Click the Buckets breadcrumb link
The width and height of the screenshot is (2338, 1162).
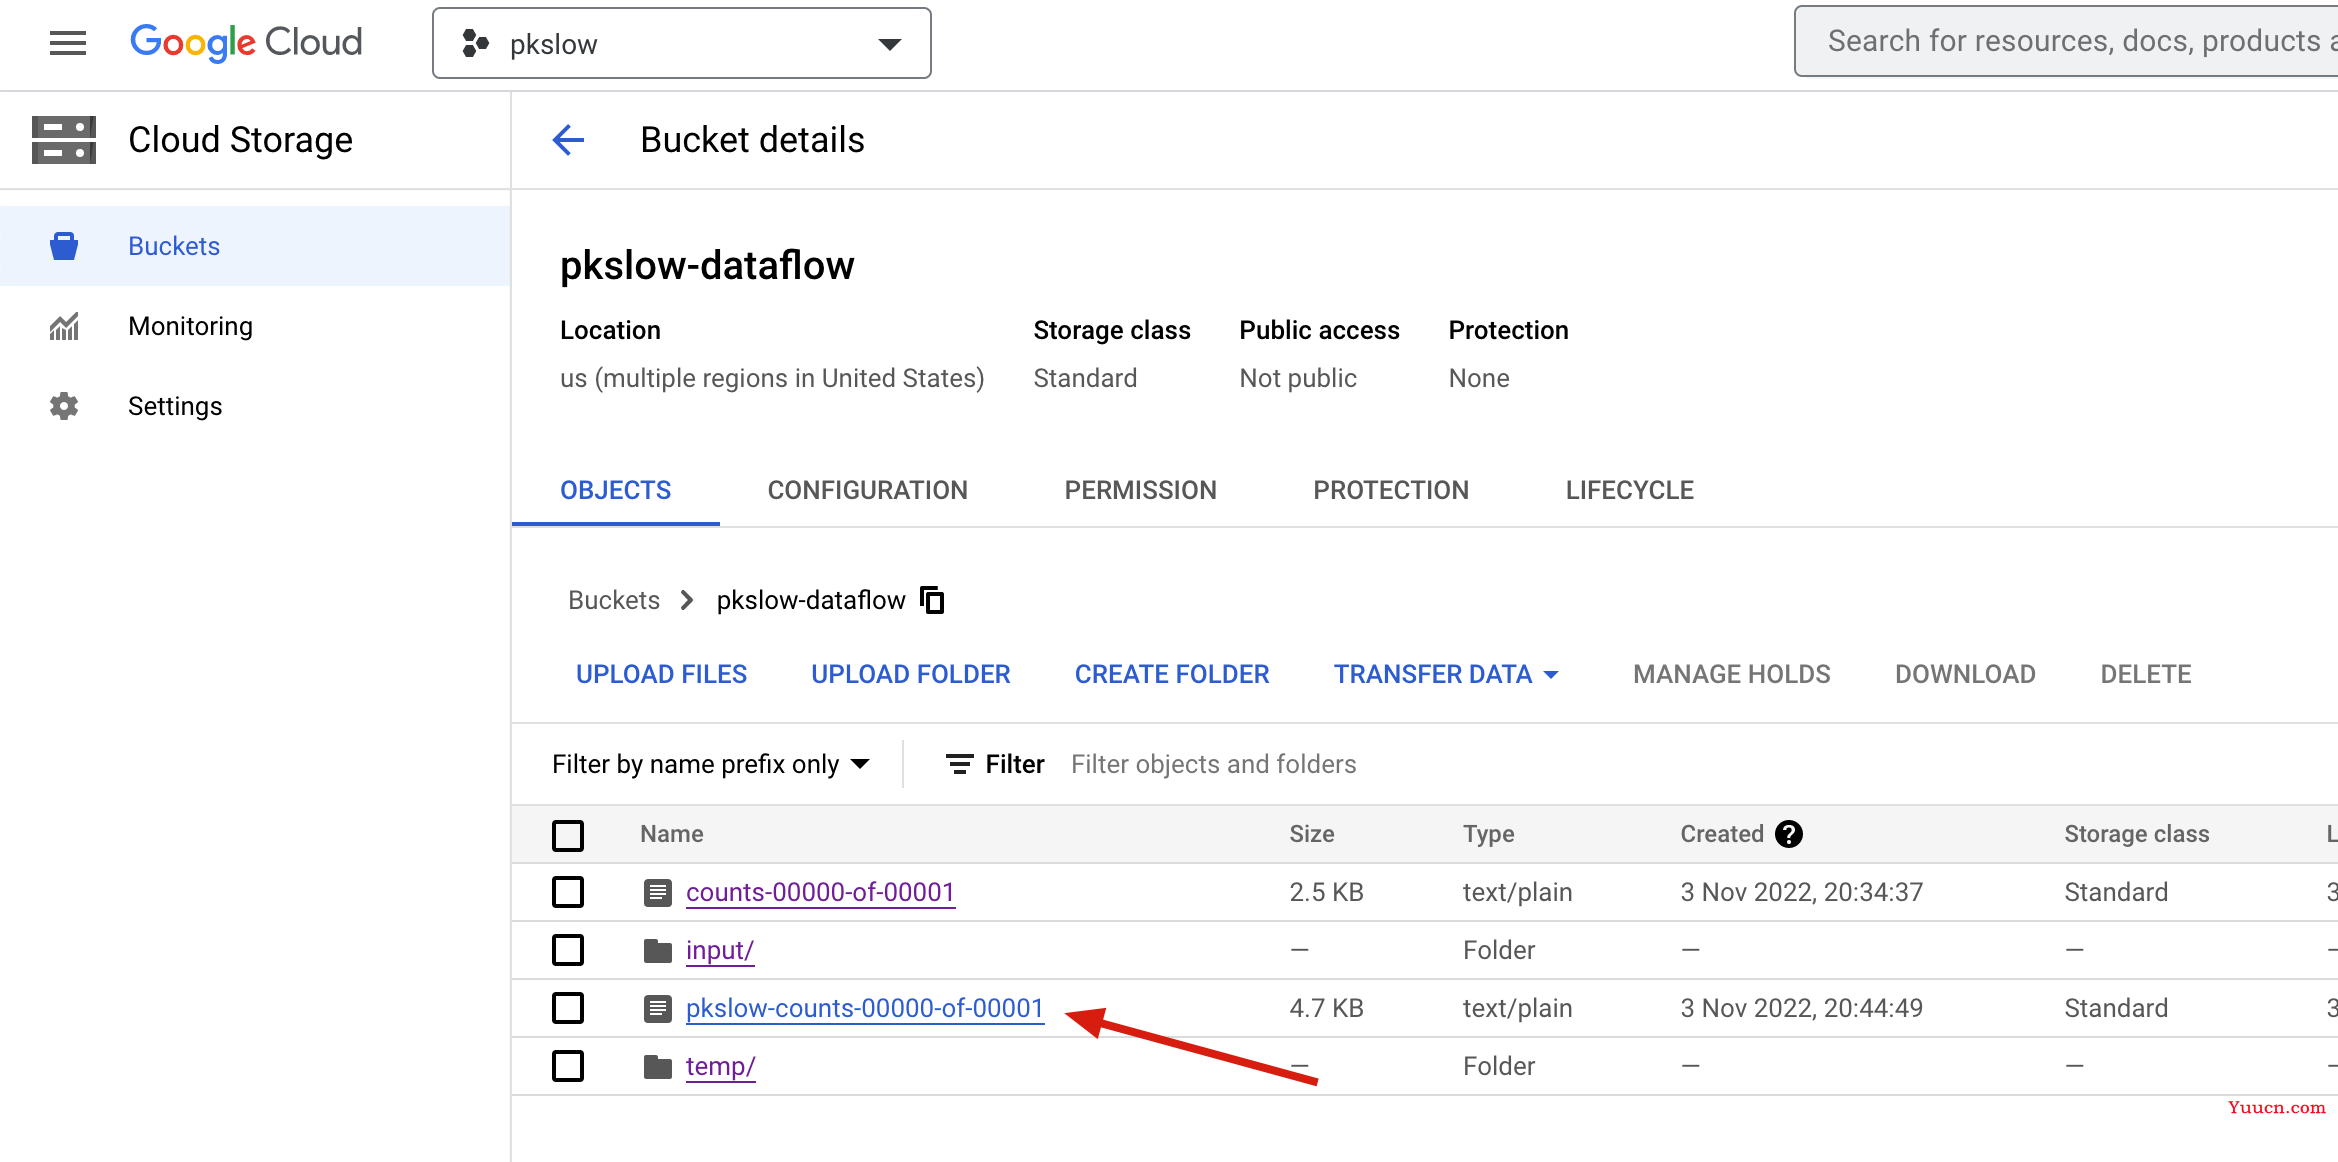614,600
